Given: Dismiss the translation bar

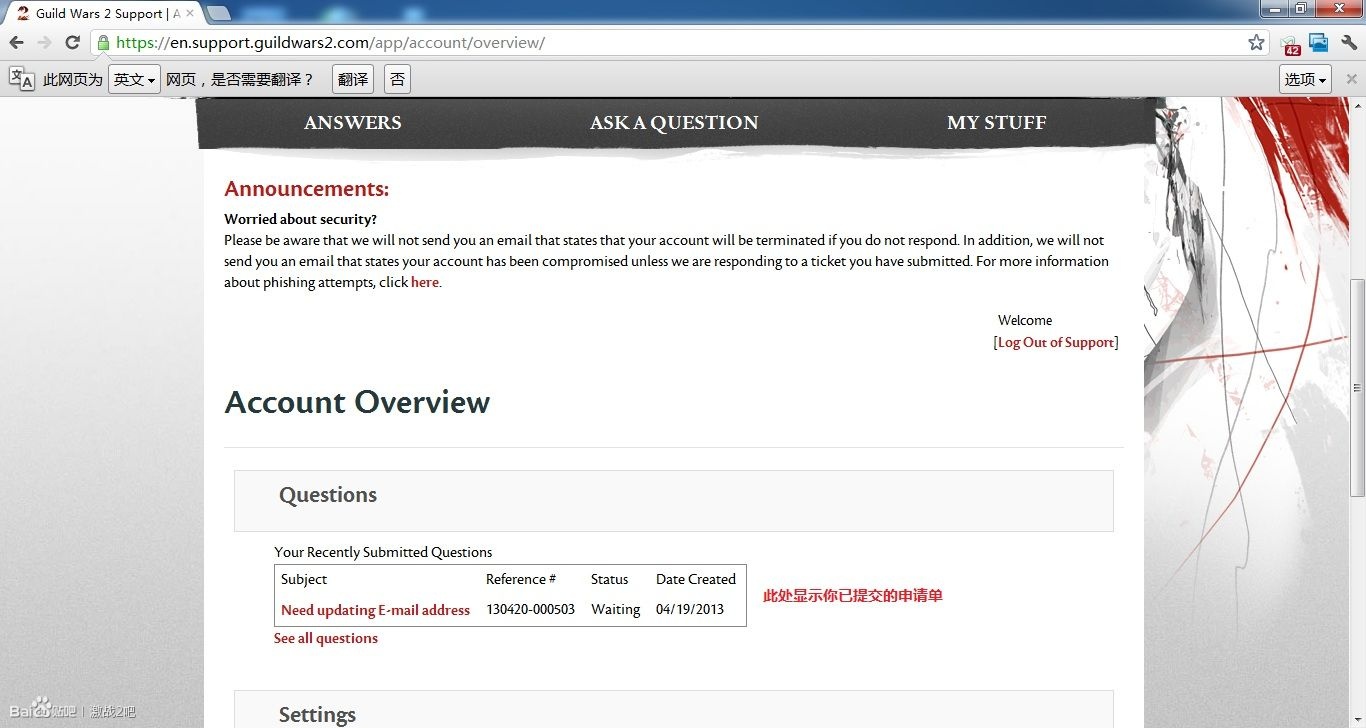Looking at the screenshot, I should 1351,79.
